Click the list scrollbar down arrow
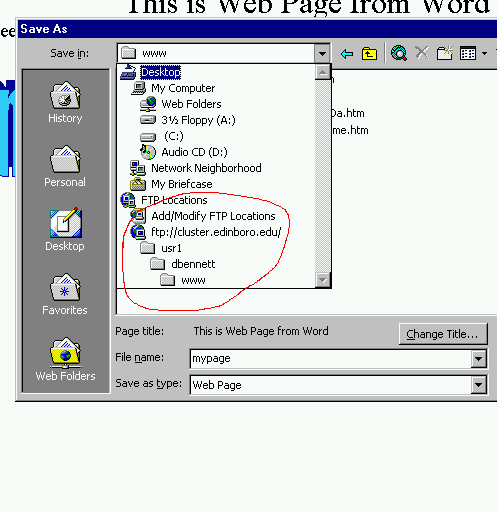 click(322, 280)
